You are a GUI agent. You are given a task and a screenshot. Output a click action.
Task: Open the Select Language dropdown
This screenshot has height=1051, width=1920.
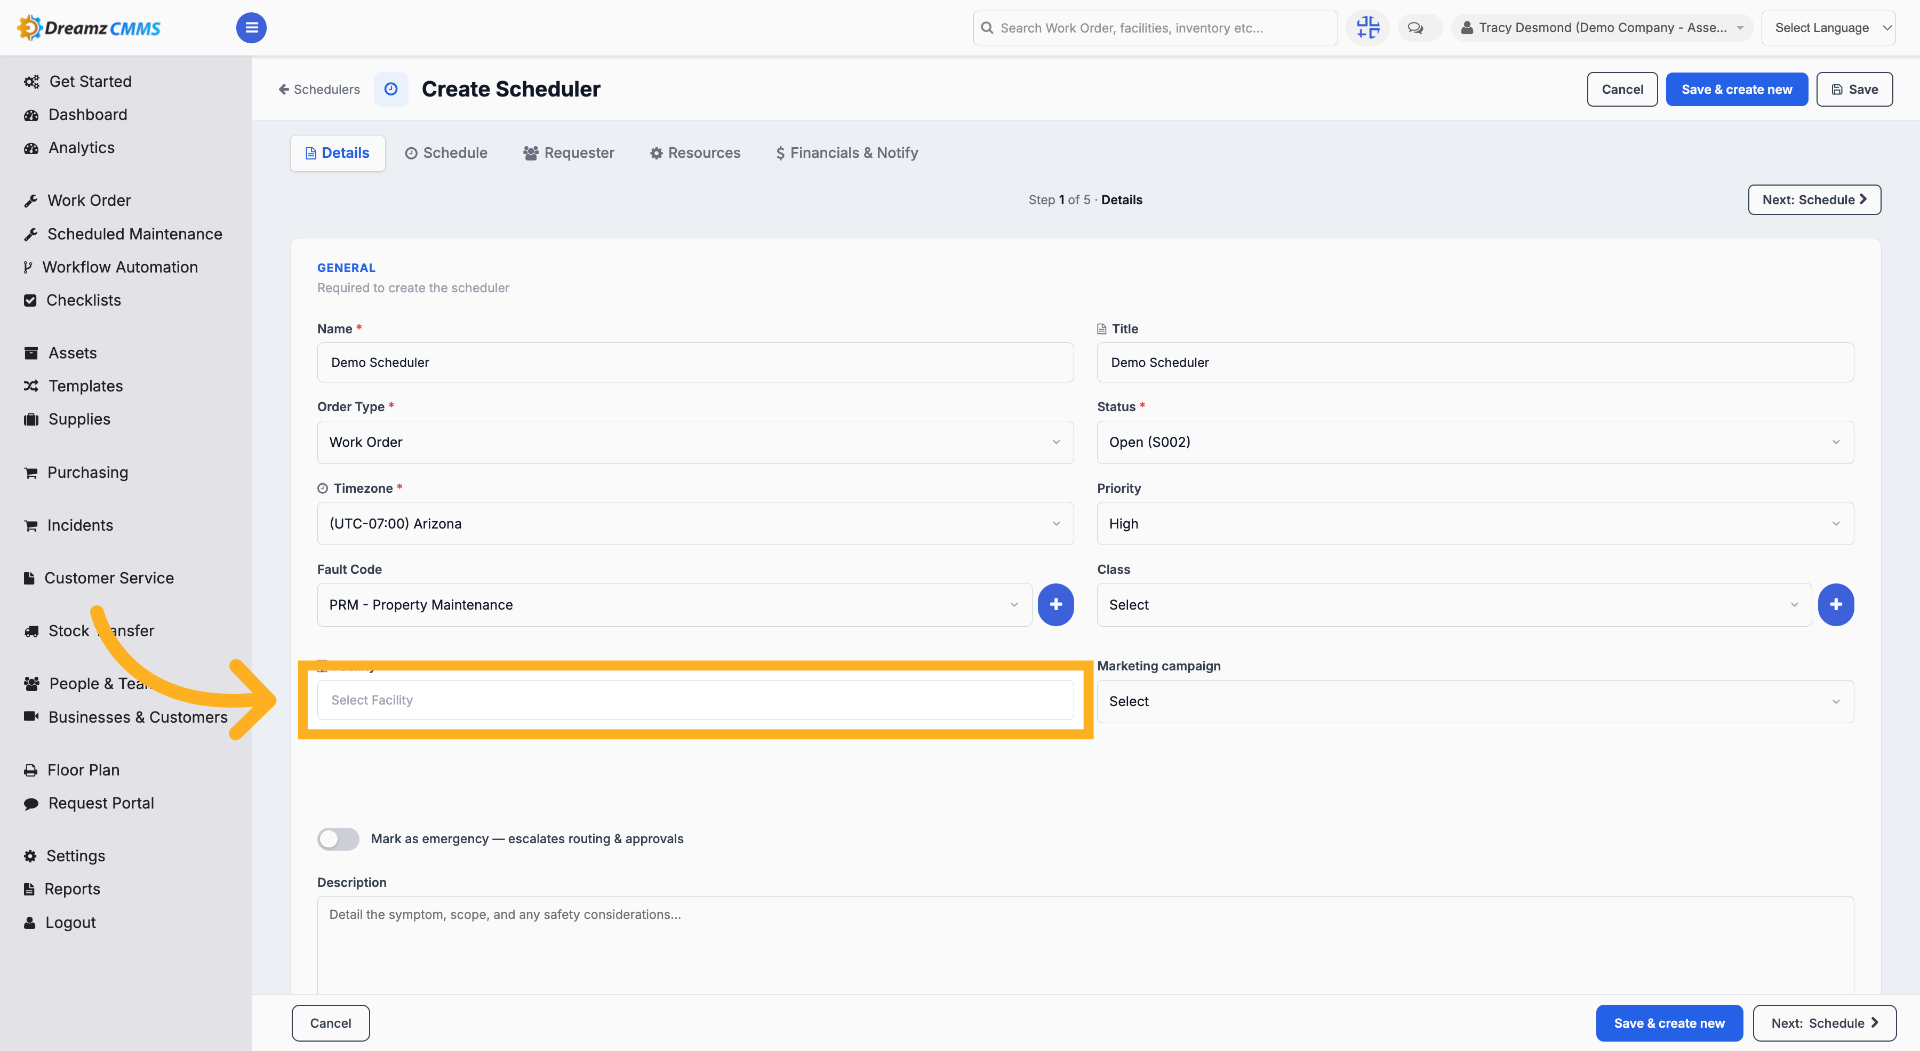[1828, 28]
